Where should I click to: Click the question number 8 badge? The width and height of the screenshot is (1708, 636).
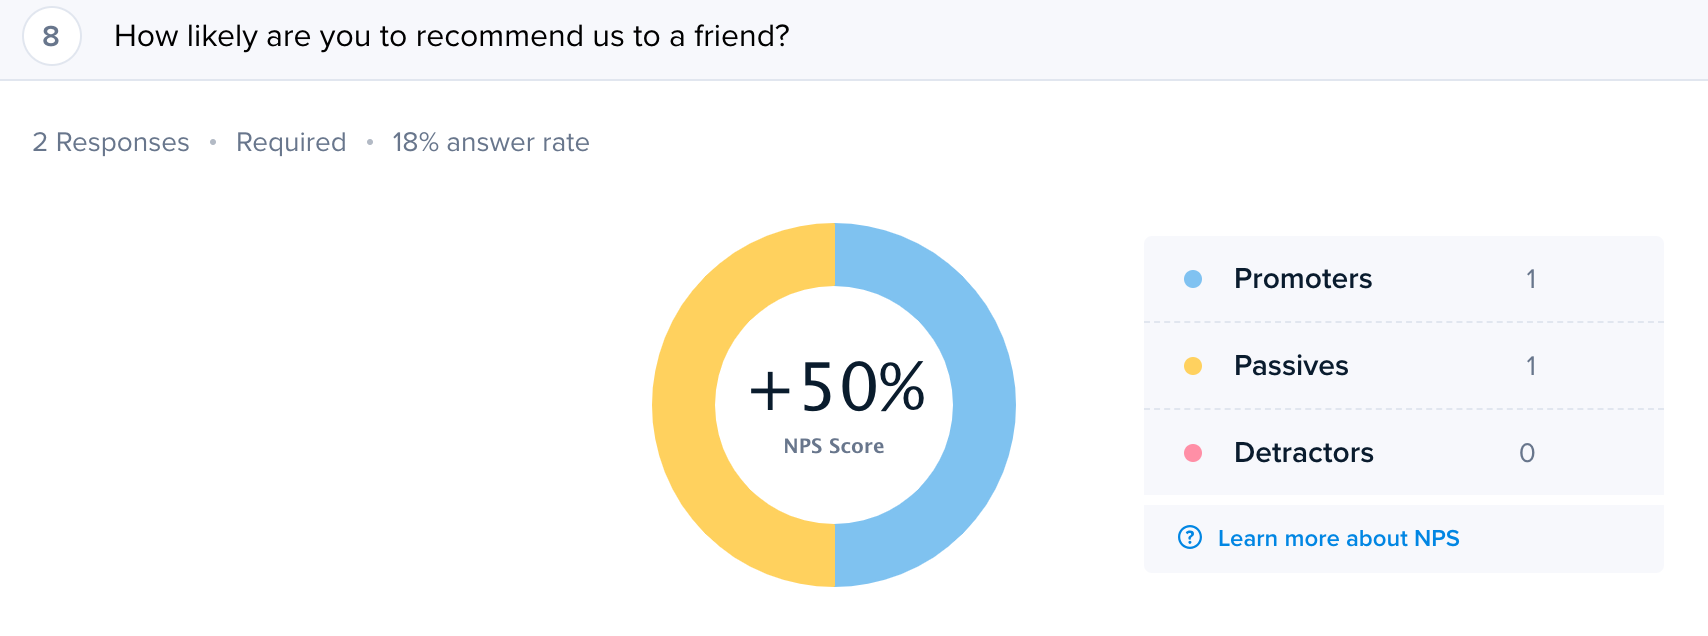click(51, 37)
